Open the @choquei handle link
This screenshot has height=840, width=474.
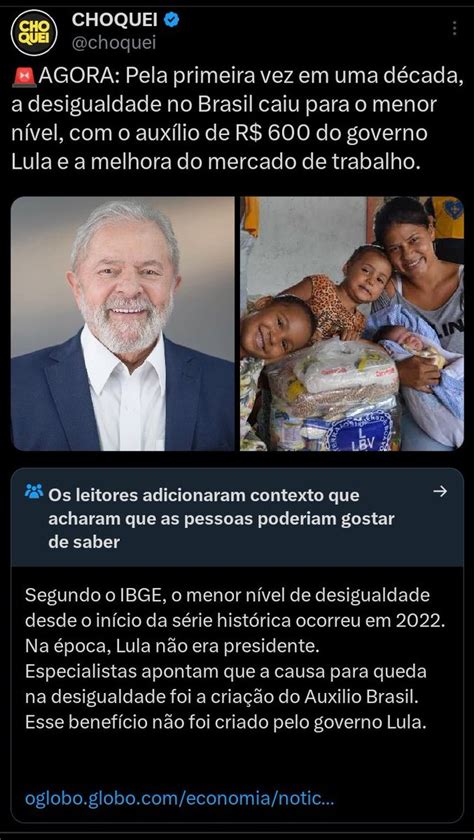coord(114,44)
